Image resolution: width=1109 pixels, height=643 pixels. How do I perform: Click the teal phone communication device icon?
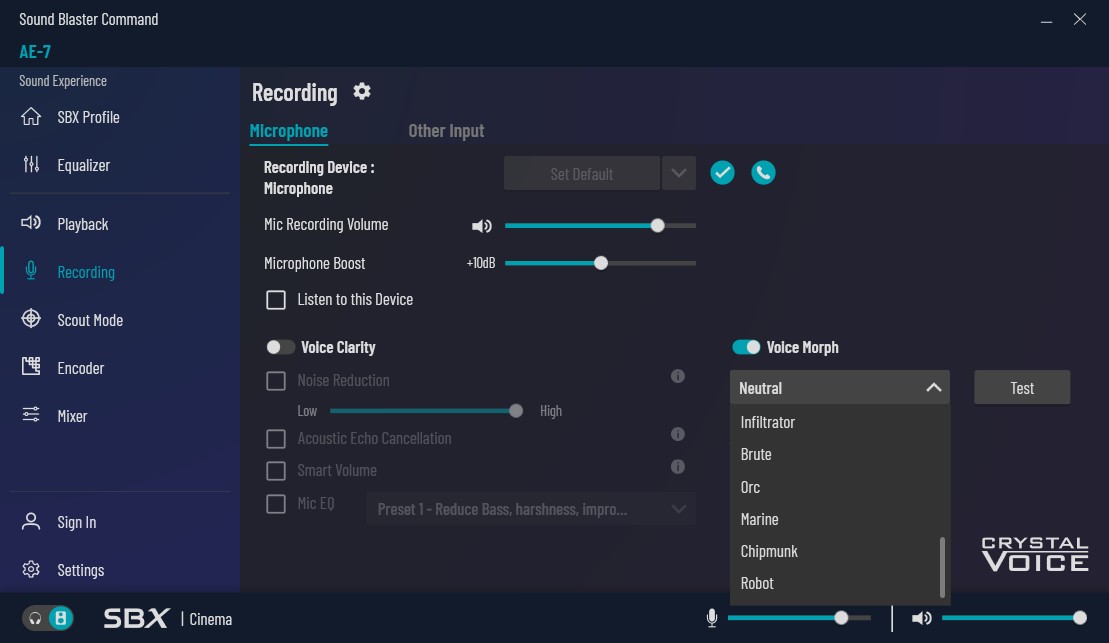tap(763, 173)
